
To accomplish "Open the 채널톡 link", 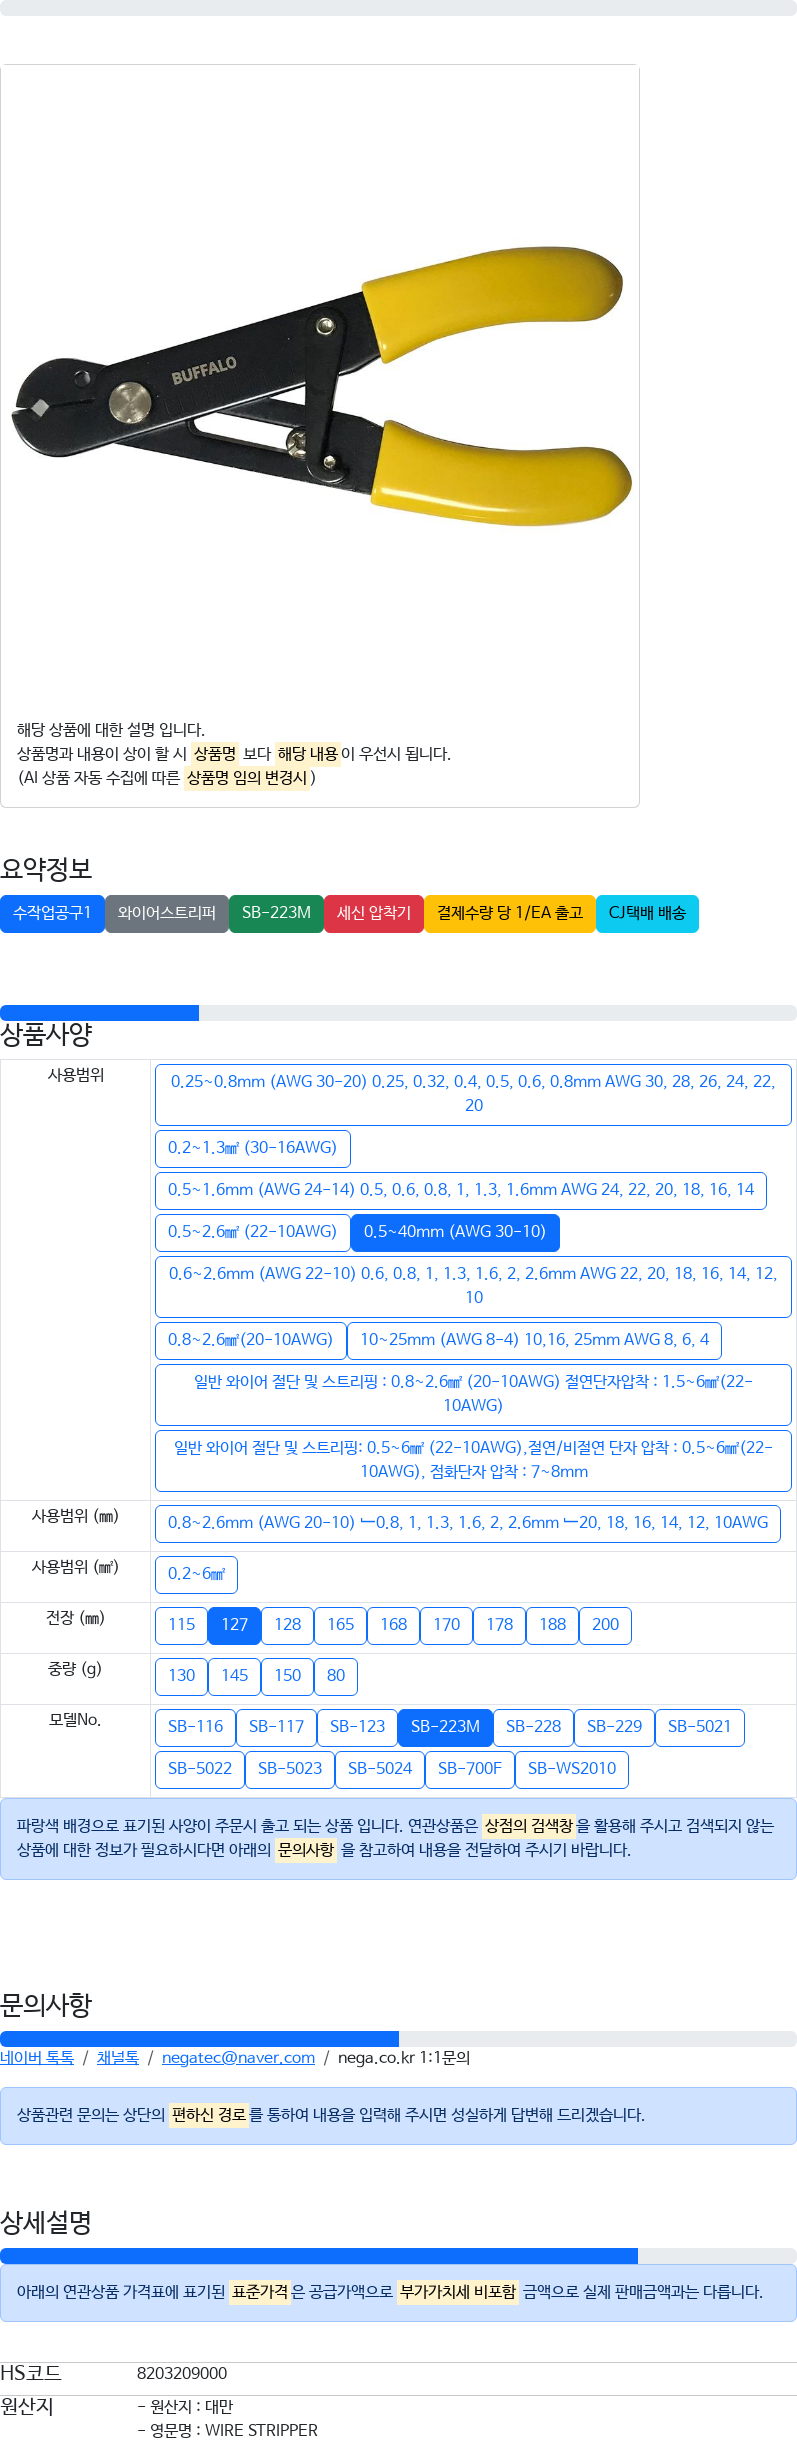I will tap(118, 2058).
